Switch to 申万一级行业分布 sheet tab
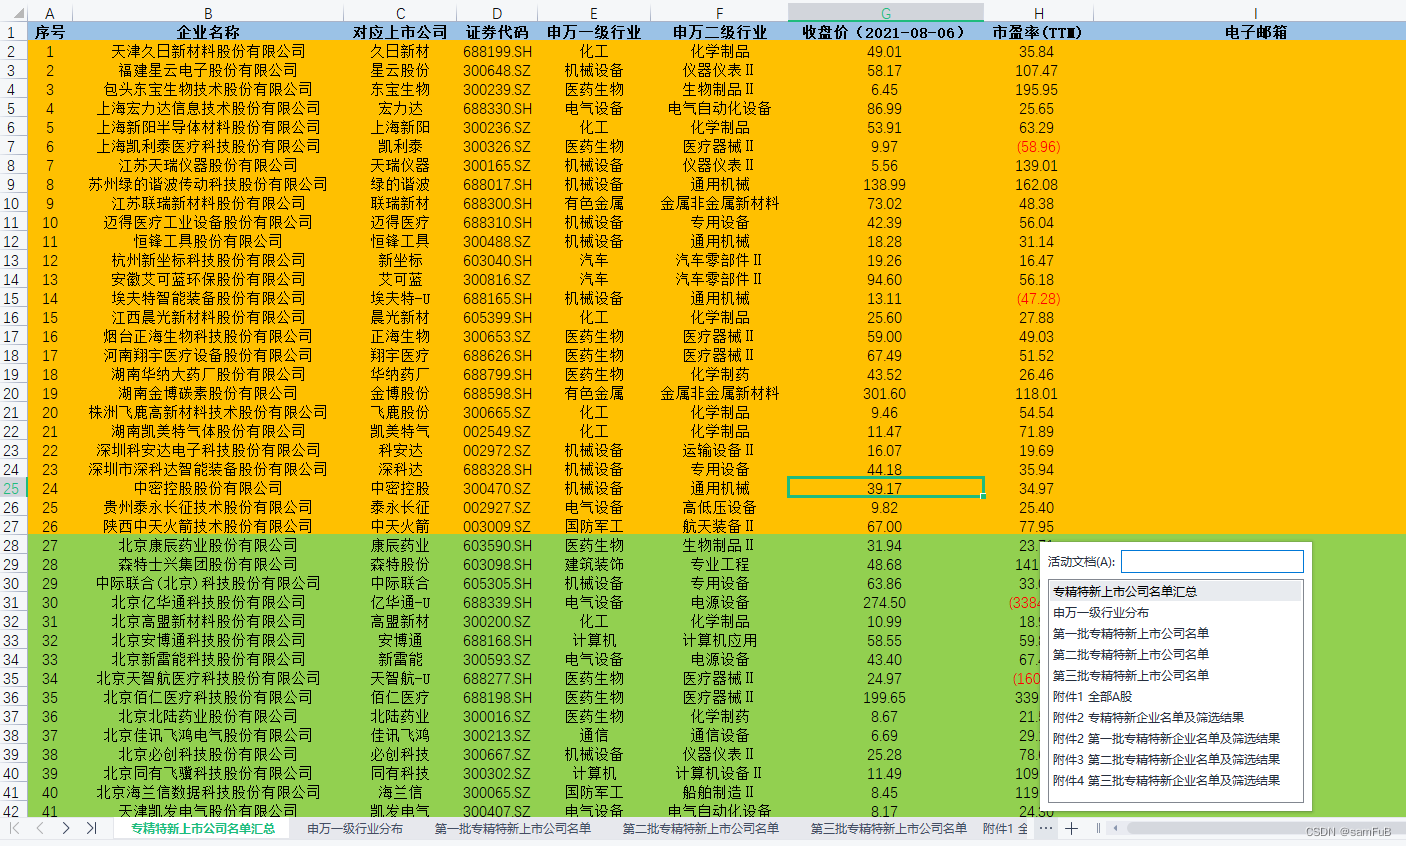 coord(355,828)
